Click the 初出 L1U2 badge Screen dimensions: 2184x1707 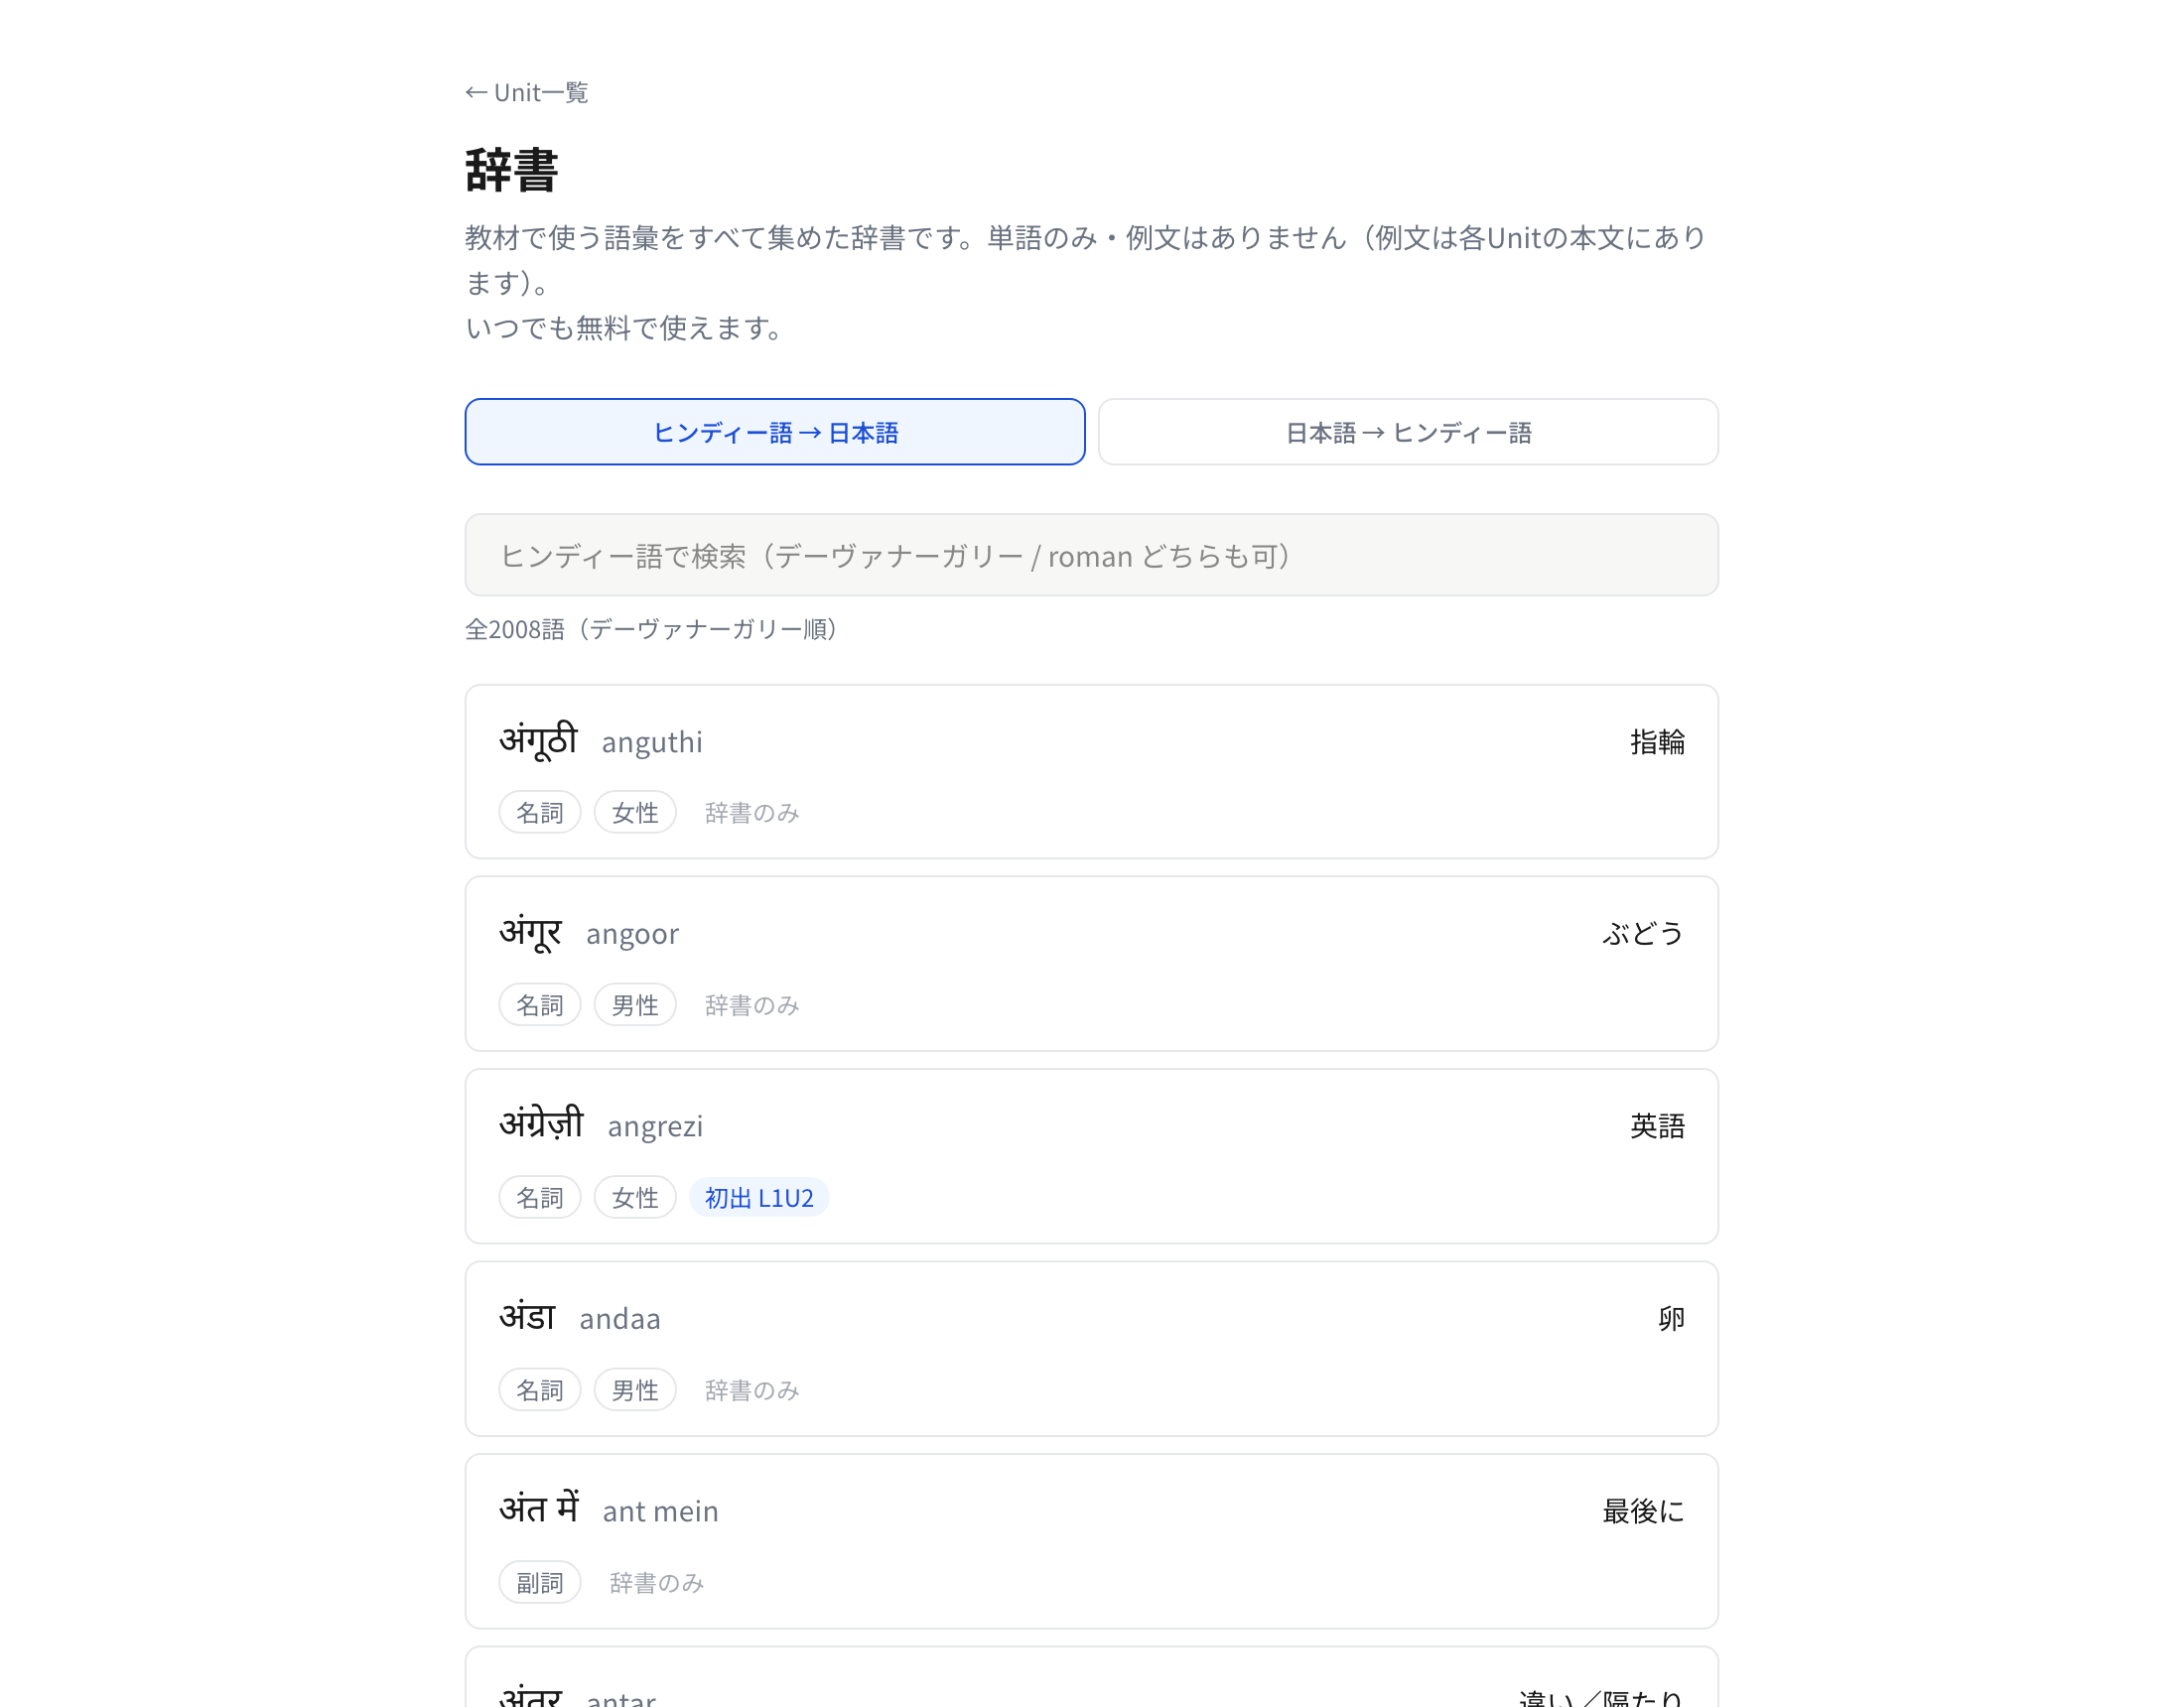click(x=758, y=1197)
